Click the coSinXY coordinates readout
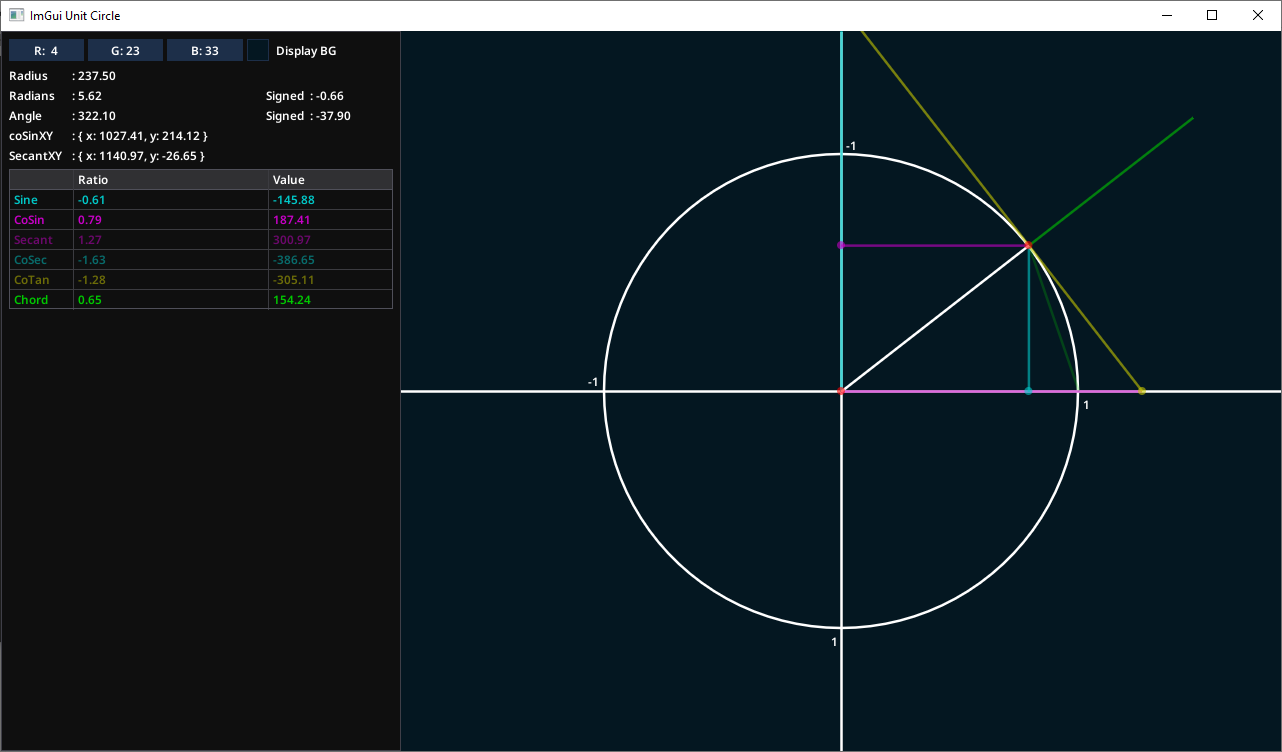The height and width of the screenshot is (752, 1282). (x=142, y=136)
